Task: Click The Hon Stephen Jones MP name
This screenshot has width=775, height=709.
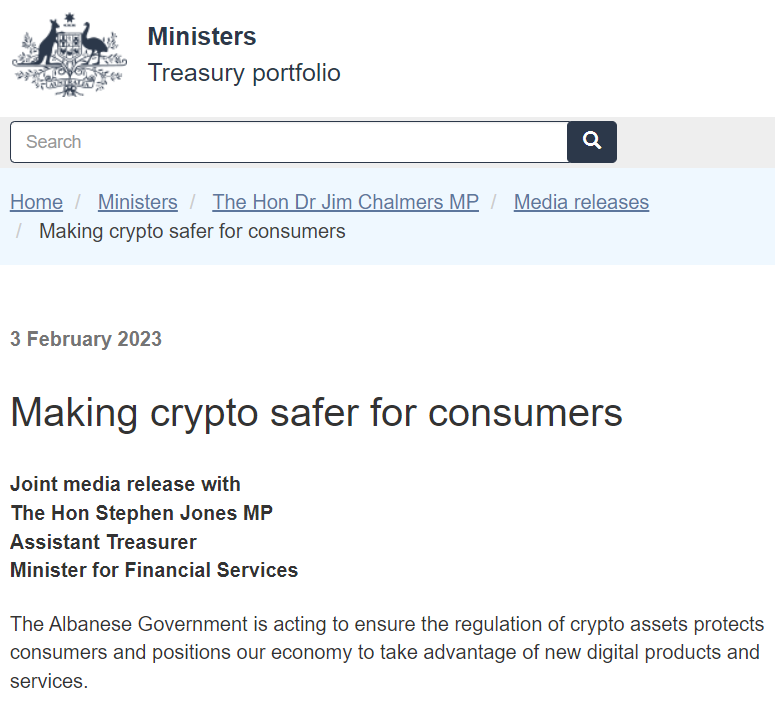Action: click(141, 513)
